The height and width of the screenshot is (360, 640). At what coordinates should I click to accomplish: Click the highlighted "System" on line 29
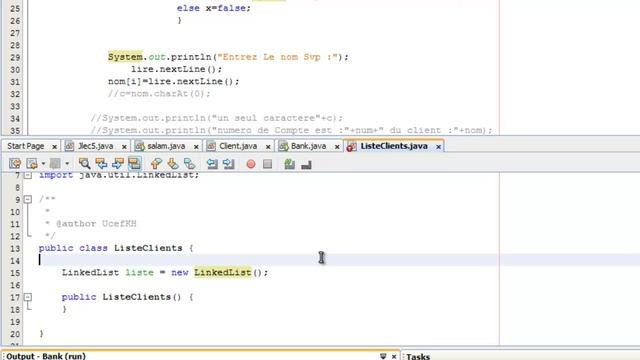(x=125, y=57)
